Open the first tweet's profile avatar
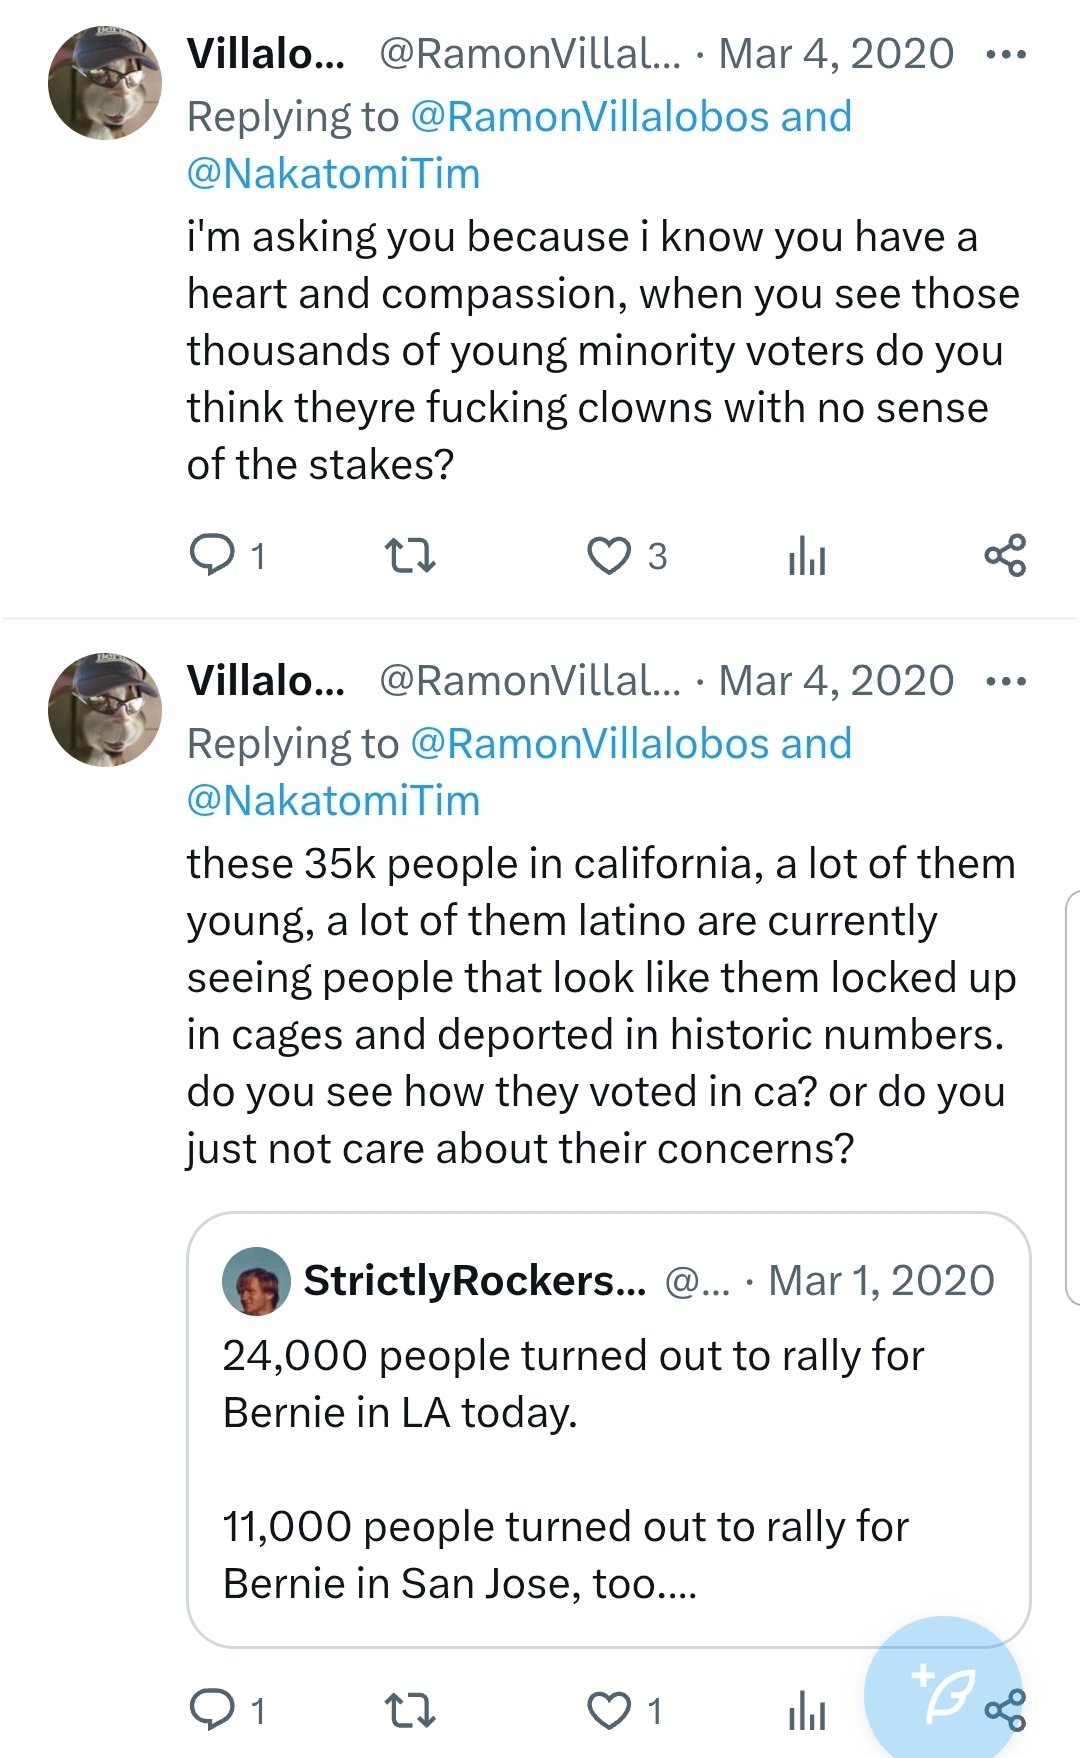The height and width of the screenshot is (1758, 1080). pos(105,83)
